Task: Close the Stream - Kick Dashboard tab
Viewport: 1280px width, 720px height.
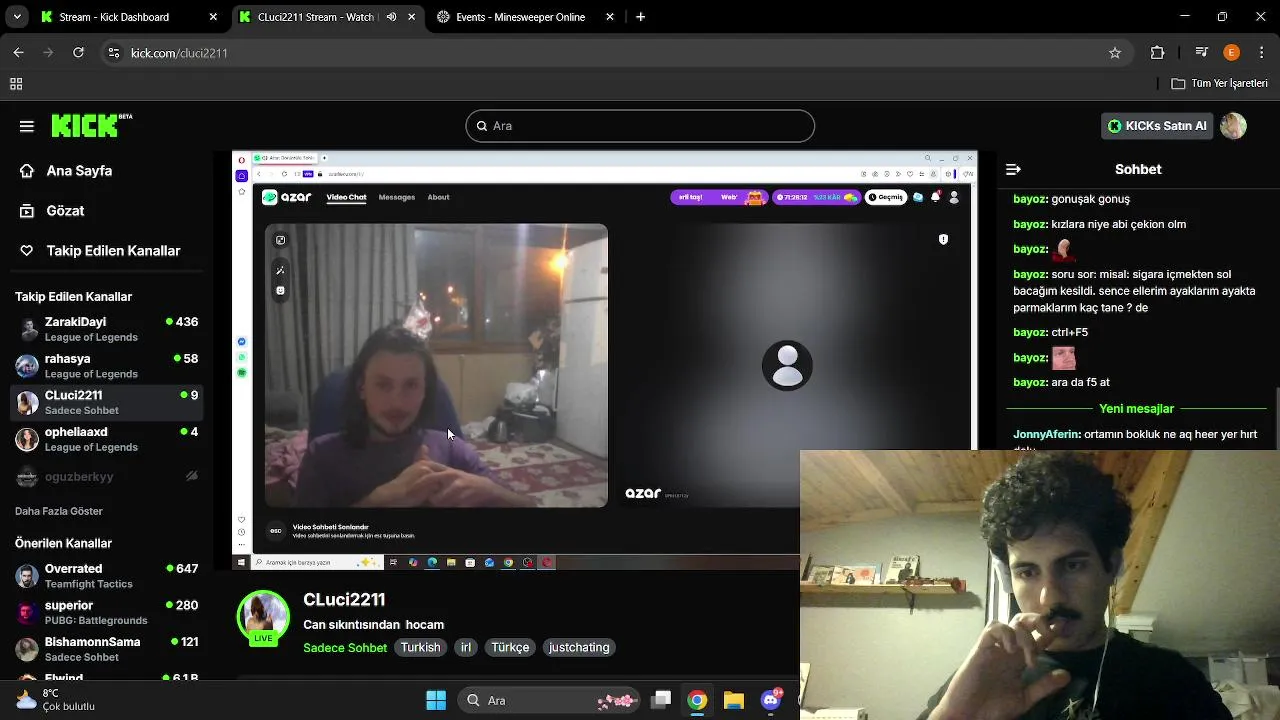Action: click(213, 17)
